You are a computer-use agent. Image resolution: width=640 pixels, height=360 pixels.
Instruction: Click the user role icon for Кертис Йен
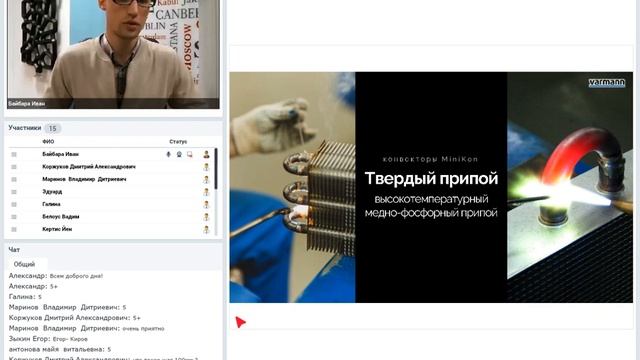(x=206, y=229)
